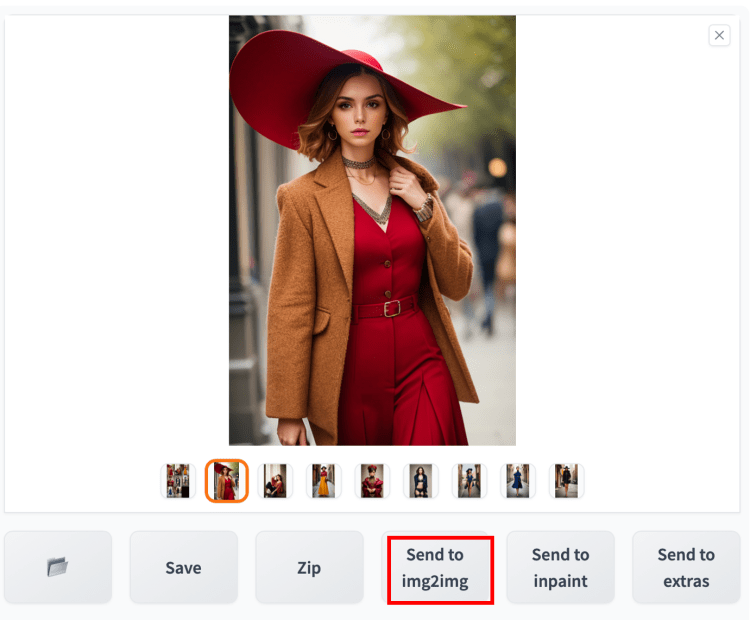Viewport: 750px width, 620px height.
Task: Show the red robe portrait thumbnail
Action: (x=372, y=481)
